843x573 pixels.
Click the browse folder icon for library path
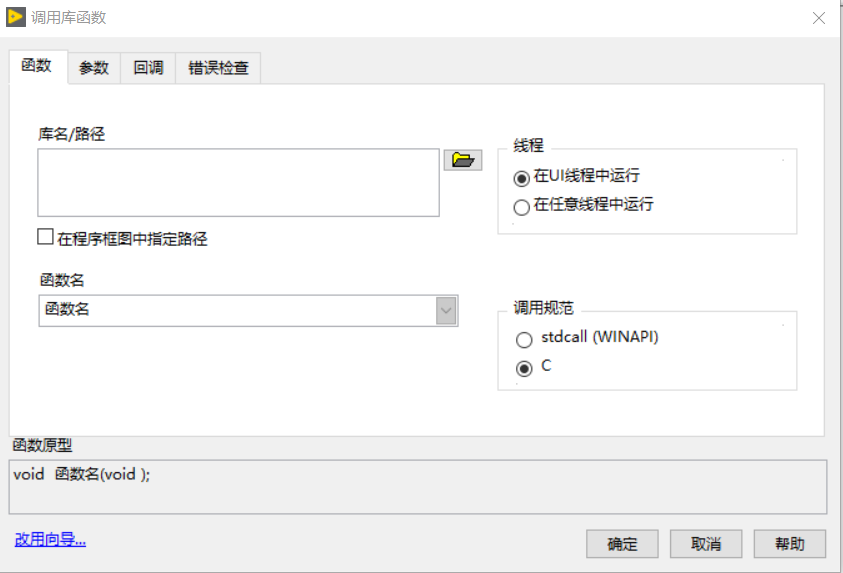tap(461, 160)
